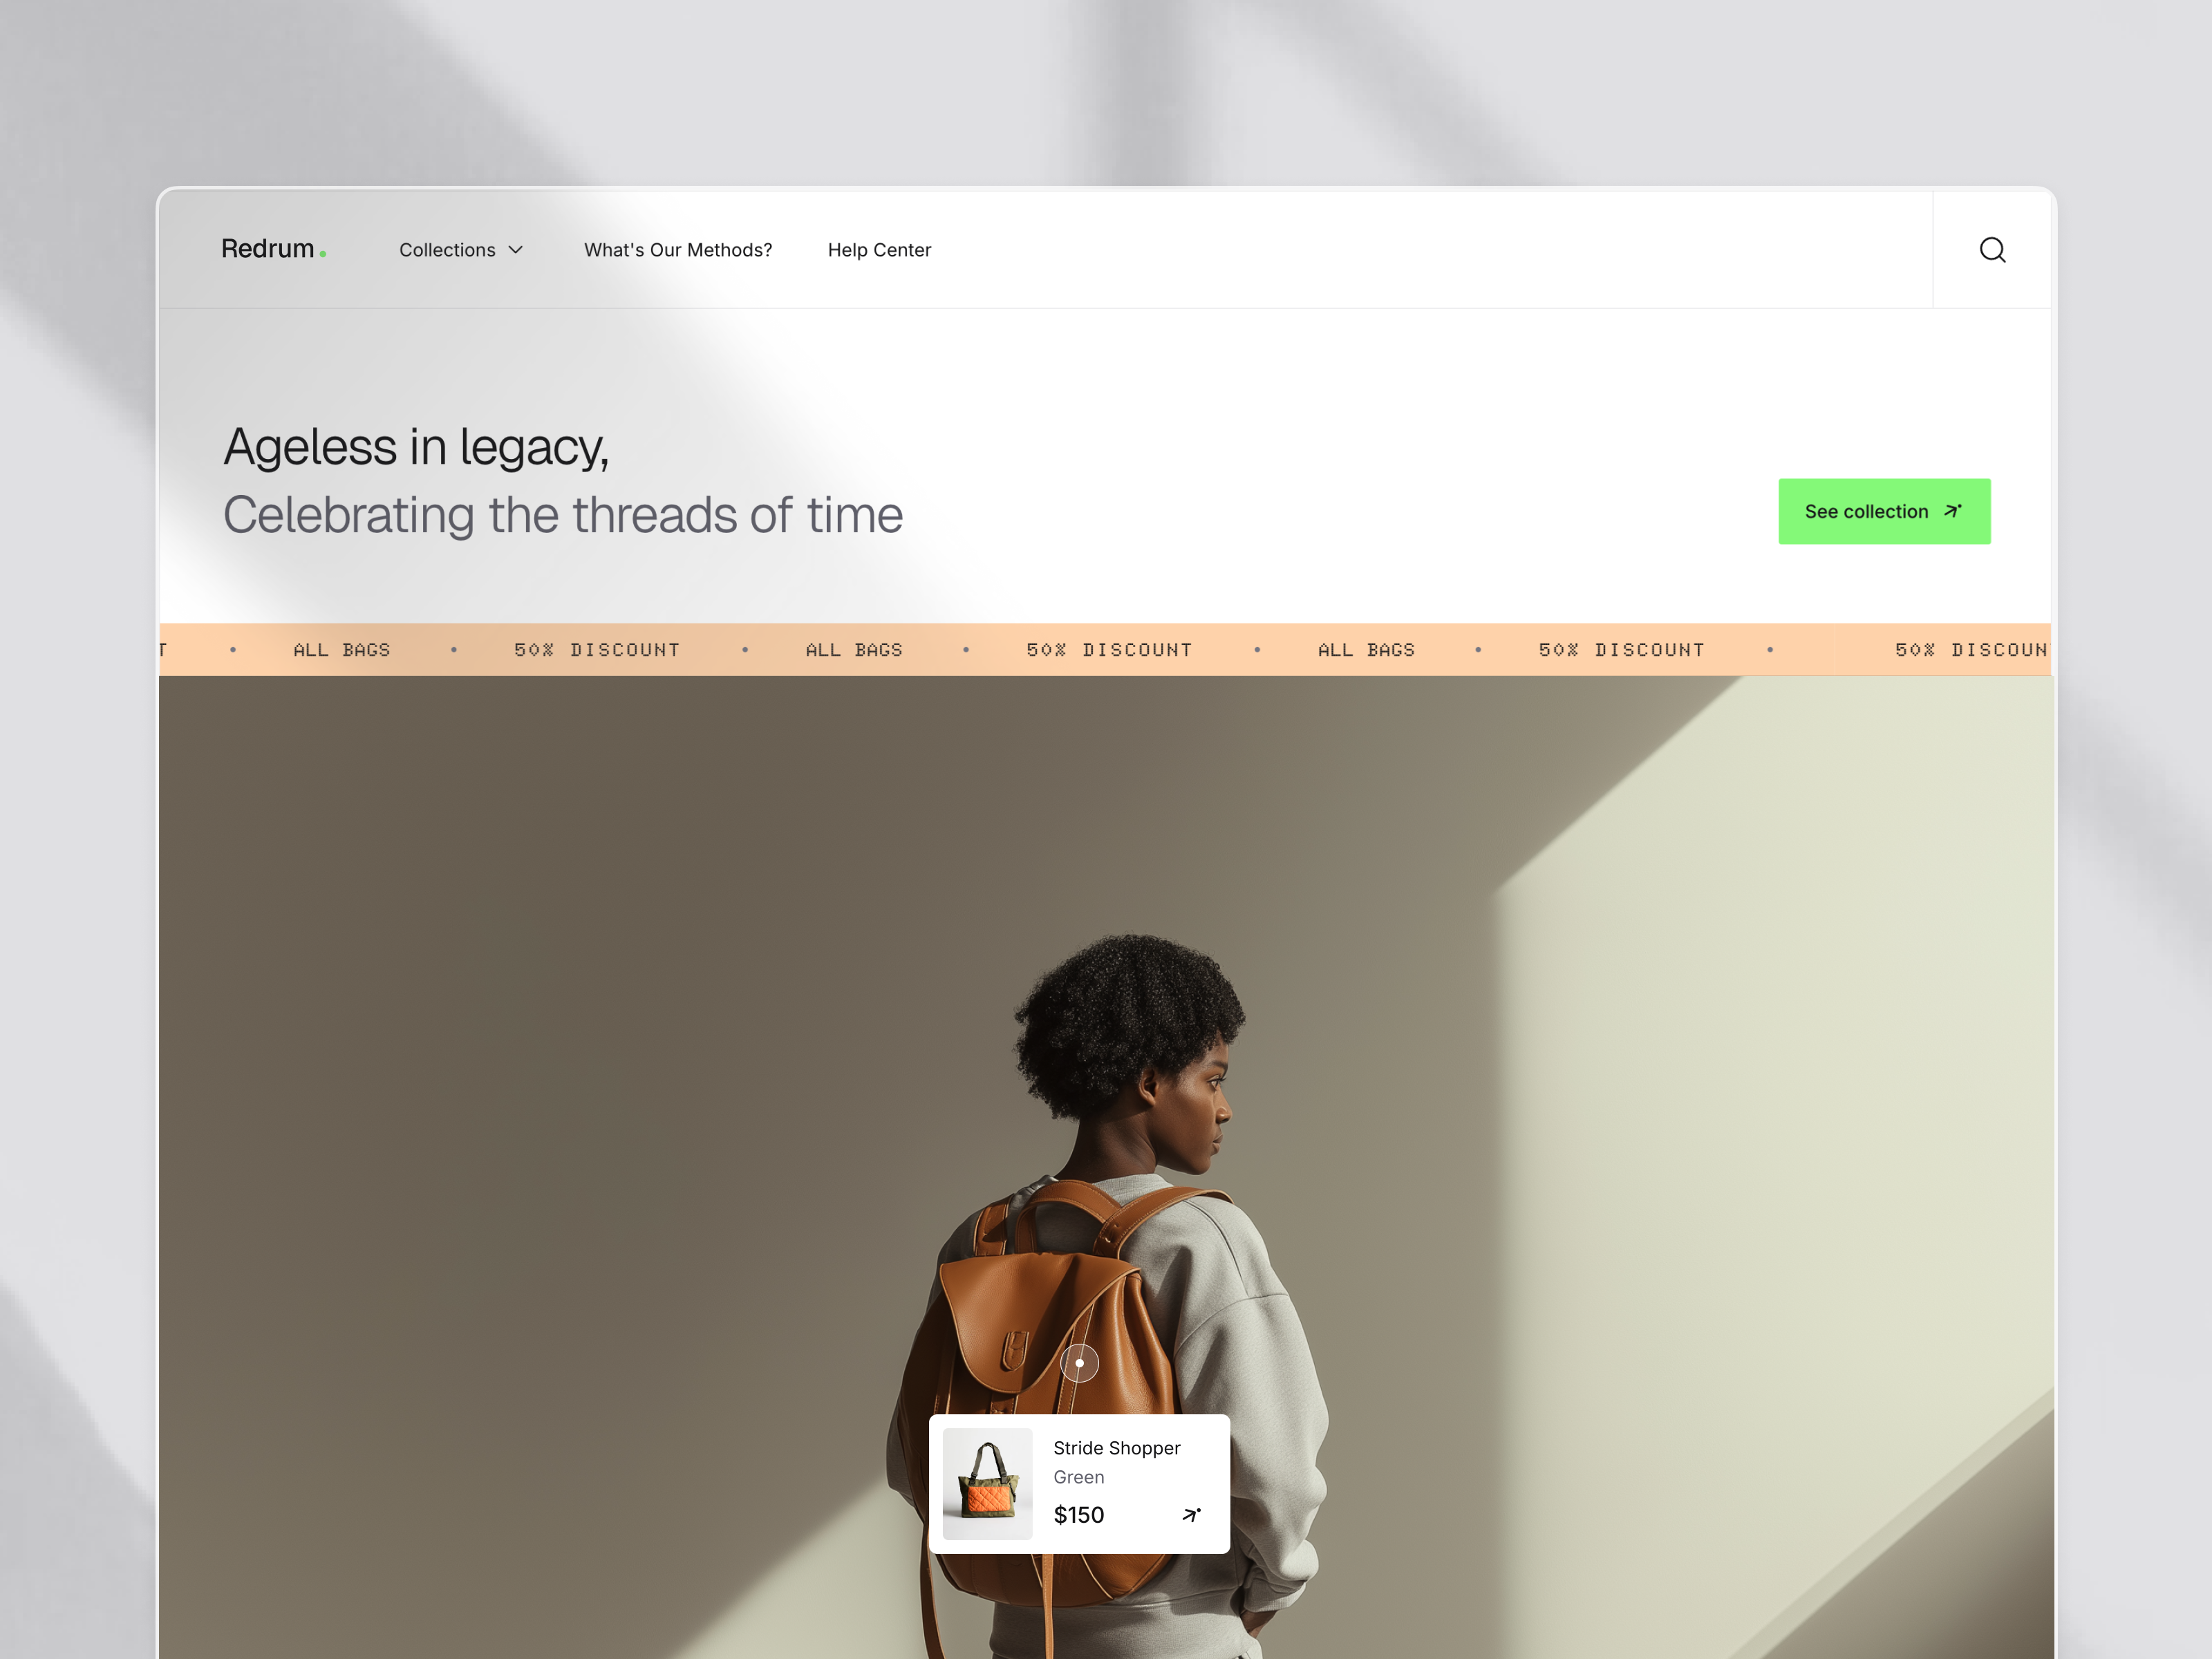Viewport: 2212px width, 1659px height.
Task: Expand the Collections dropdown chevron
Action: pyautogui.click(x=516, y=250)
